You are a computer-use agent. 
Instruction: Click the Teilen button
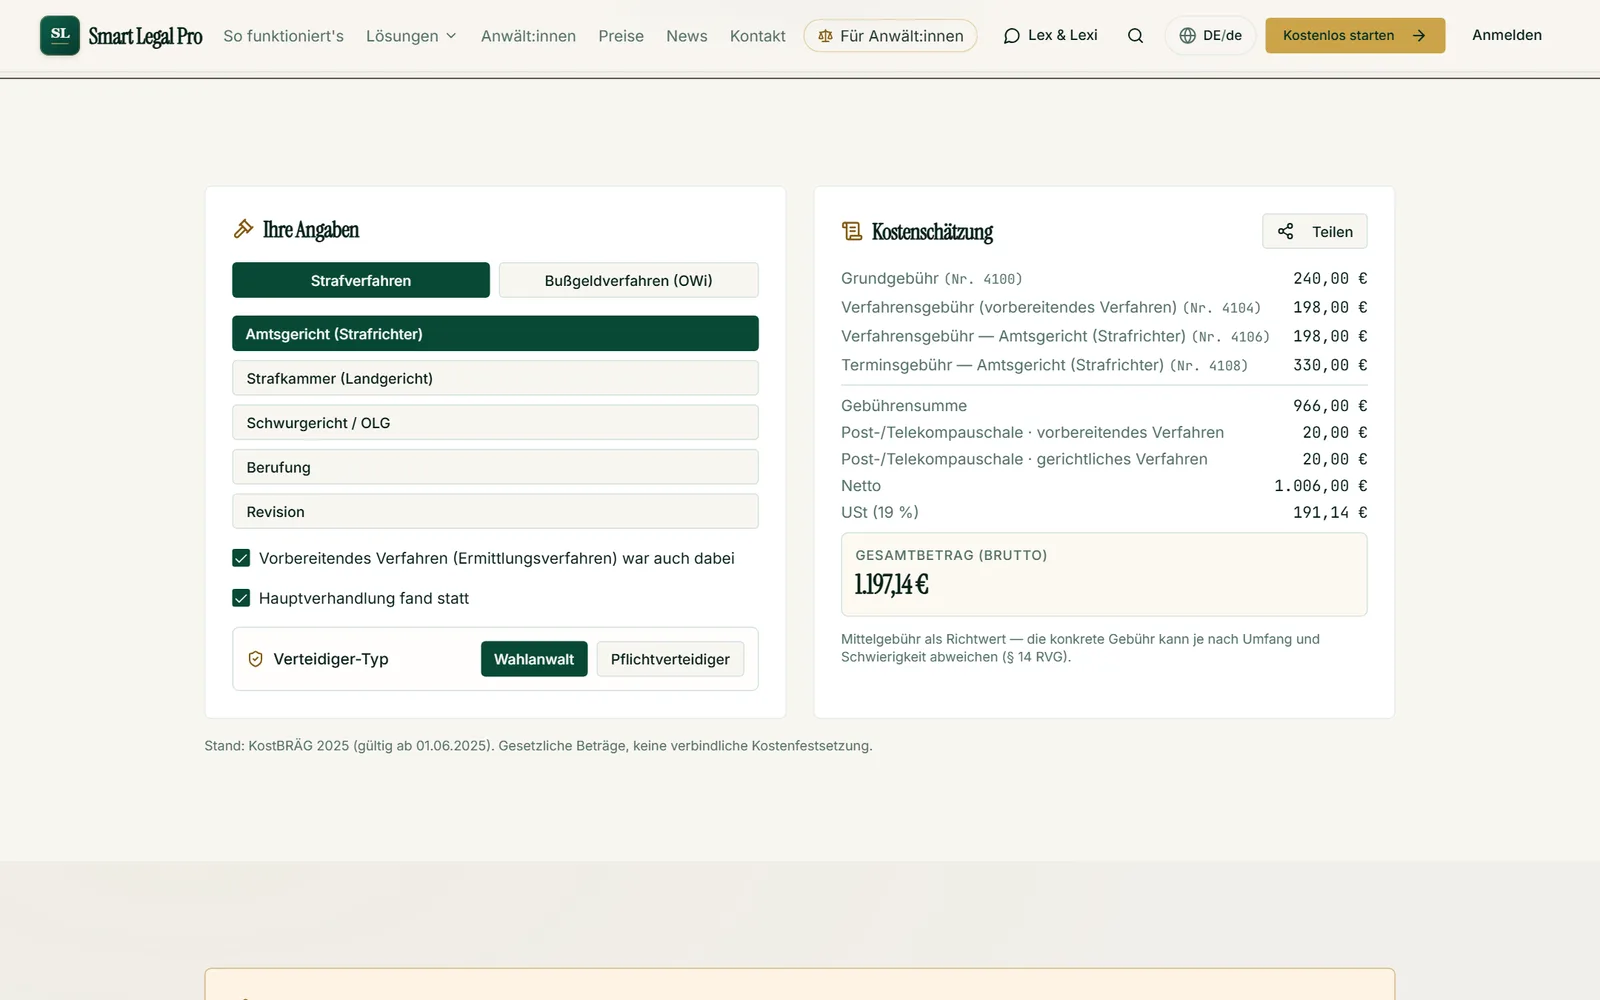click(1314, 231)
